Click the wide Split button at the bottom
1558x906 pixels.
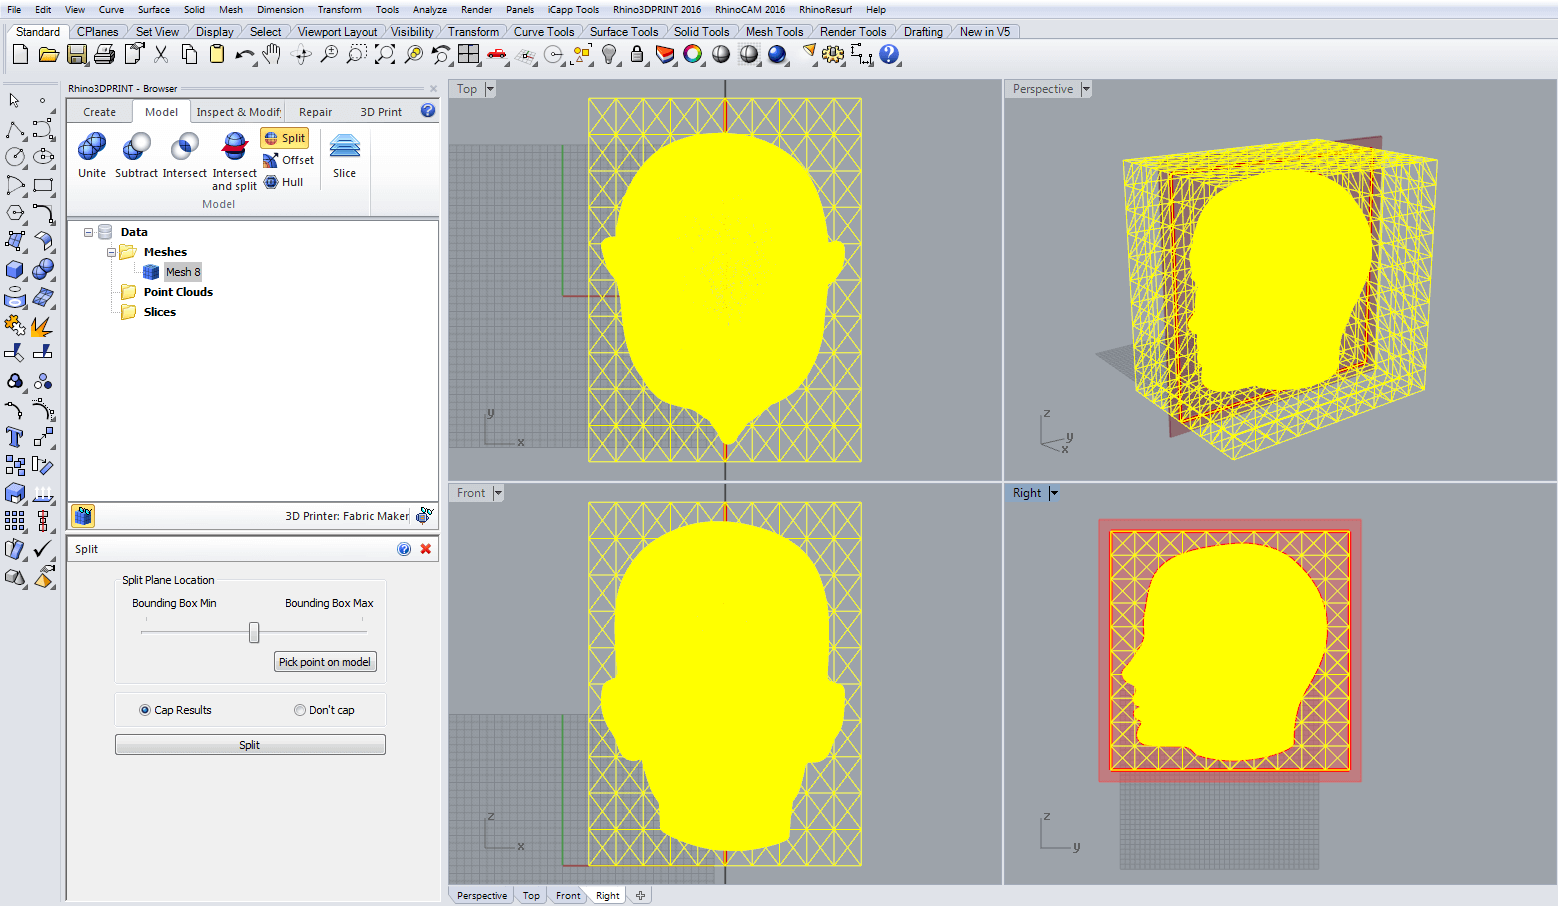(250, 745)
